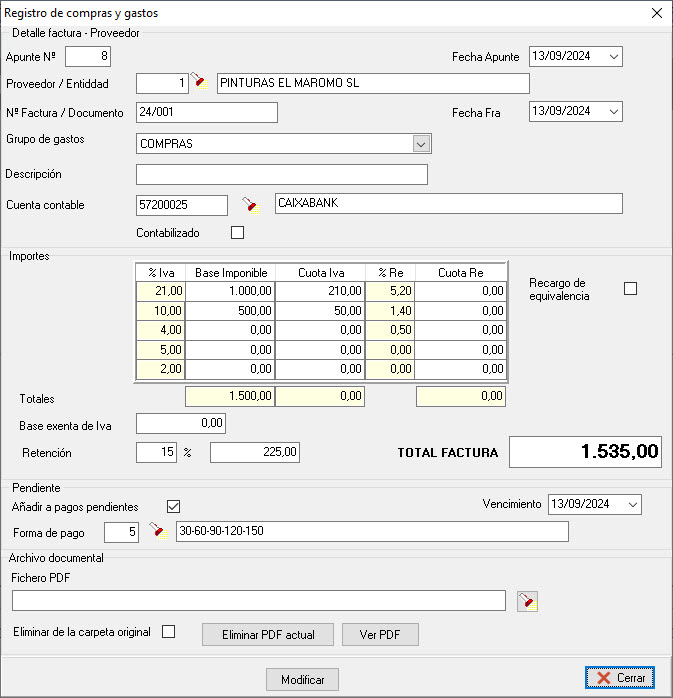The width and height of the screenshot is (673, 698).
Task: Open the Fecha Fra date dropdown
Action: [x=614, y=112]
